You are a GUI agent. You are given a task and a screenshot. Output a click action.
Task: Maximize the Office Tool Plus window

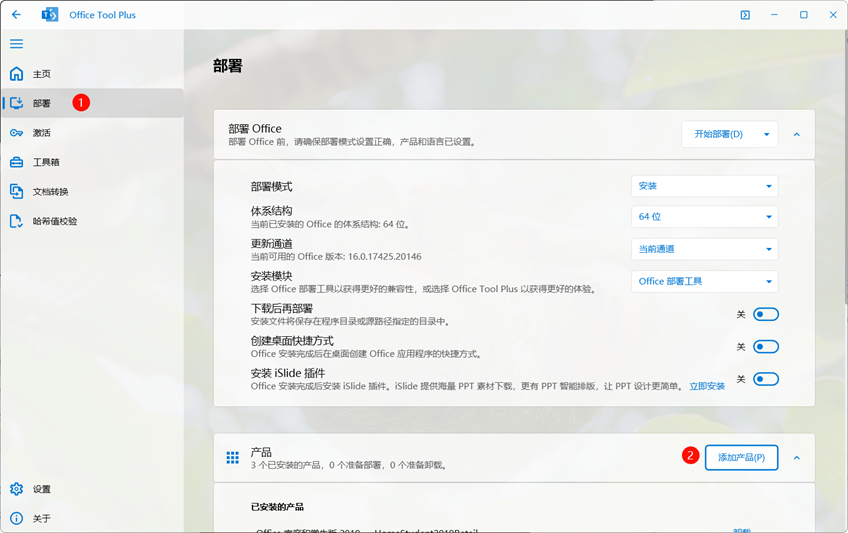point(804,15)
